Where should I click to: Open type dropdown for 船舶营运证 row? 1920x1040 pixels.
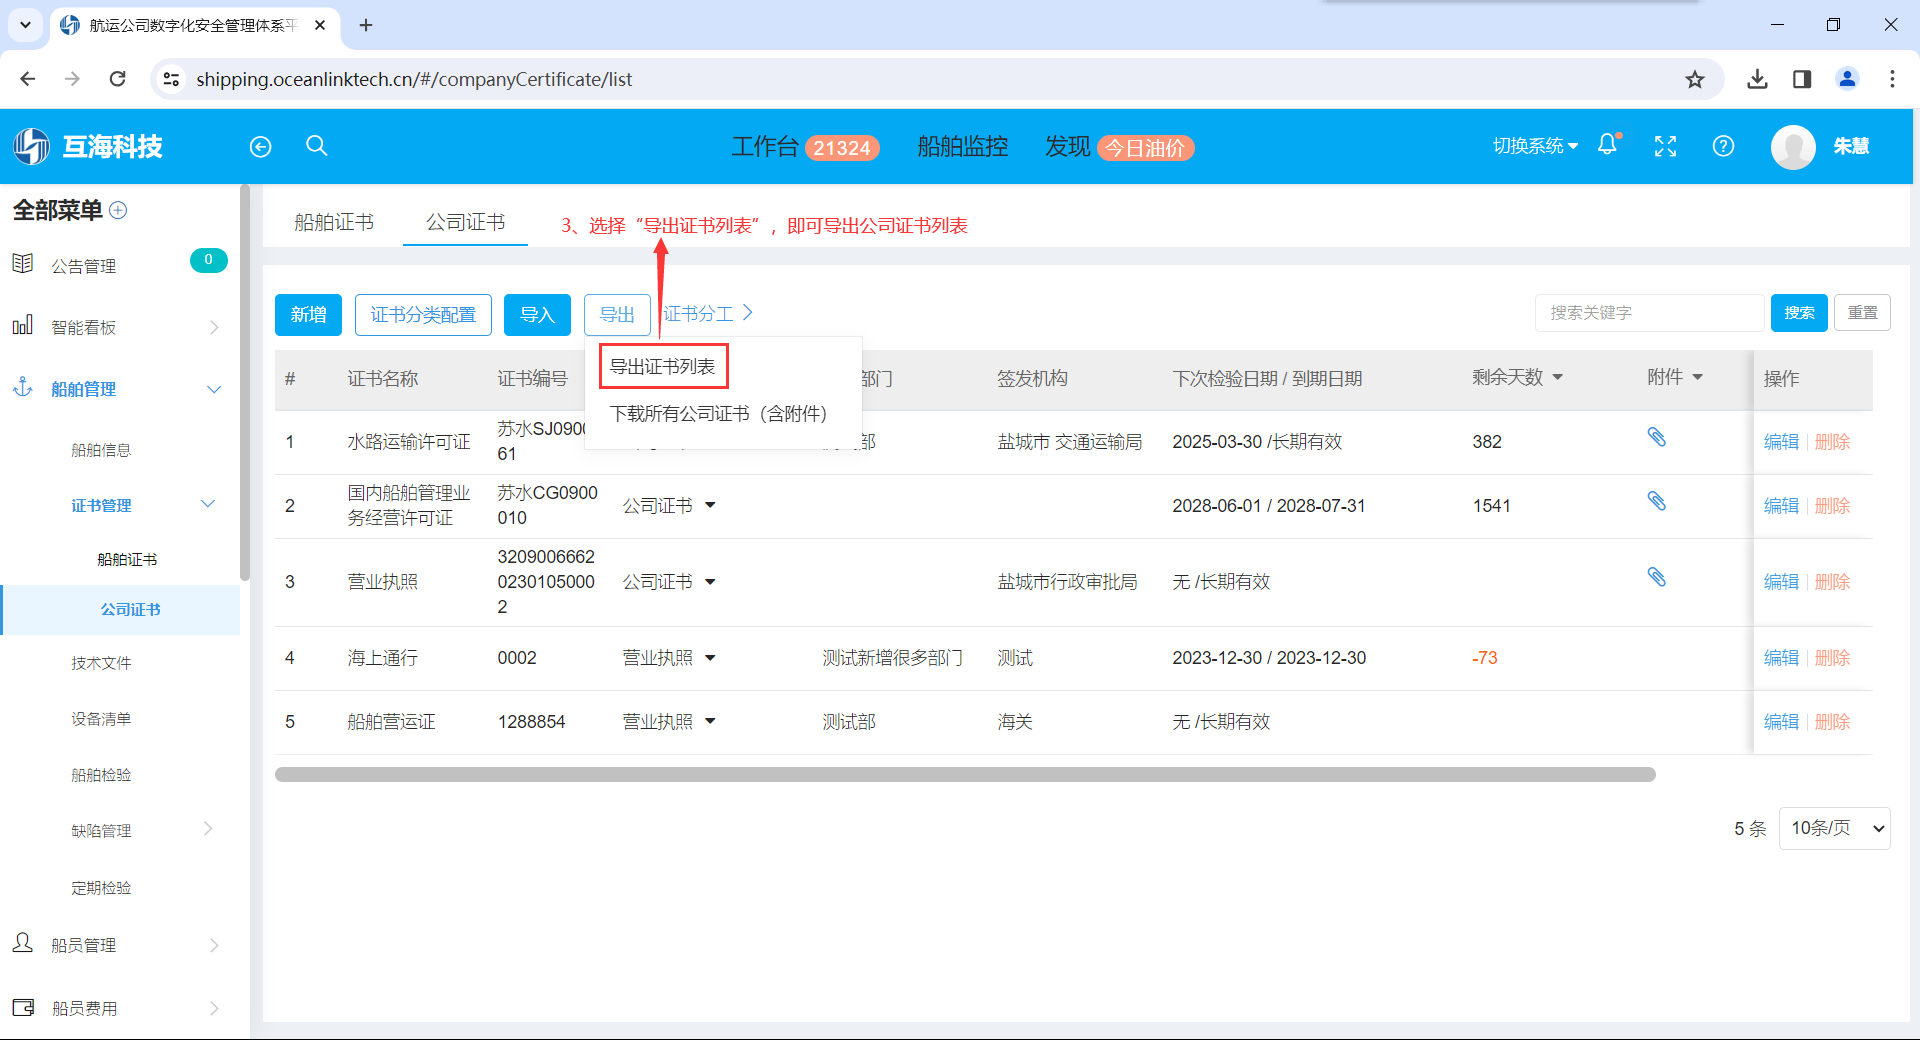[710, 721]
